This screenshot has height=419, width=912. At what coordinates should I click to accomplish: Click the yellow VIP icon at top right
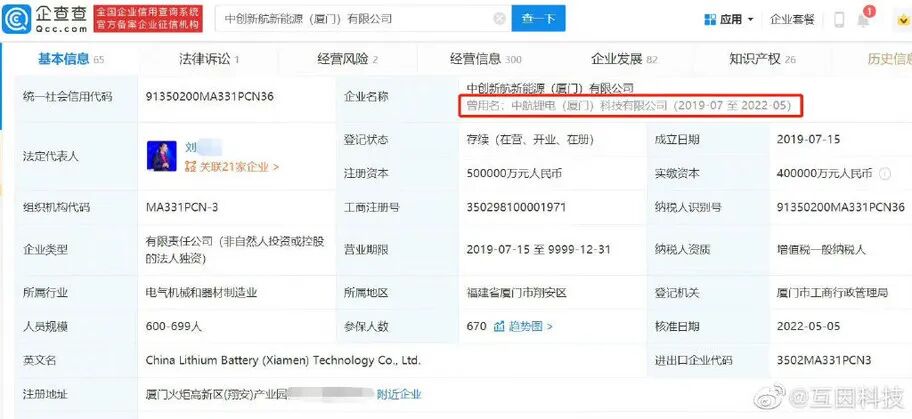point(903,19)
